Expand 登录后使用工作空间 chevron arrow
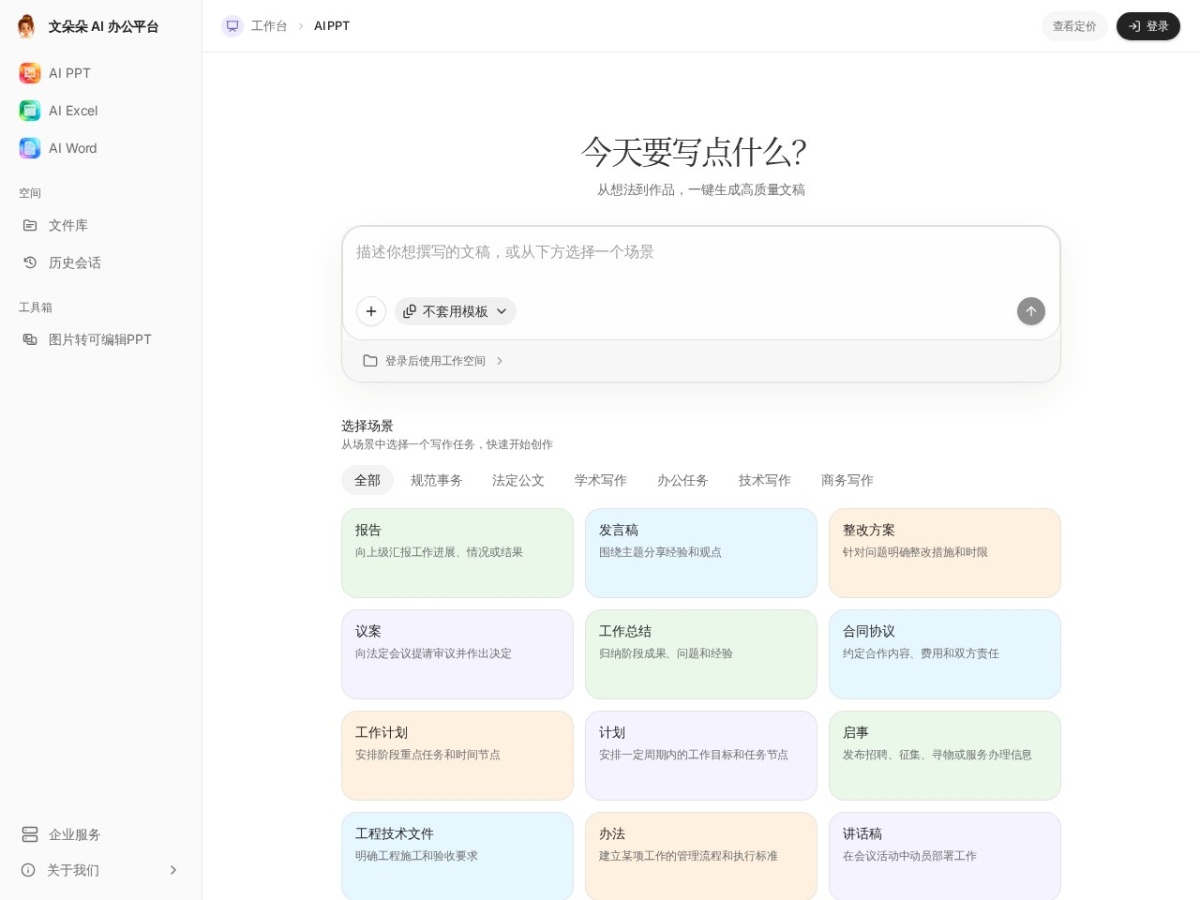1200x900 pixels. coord(500,361)
